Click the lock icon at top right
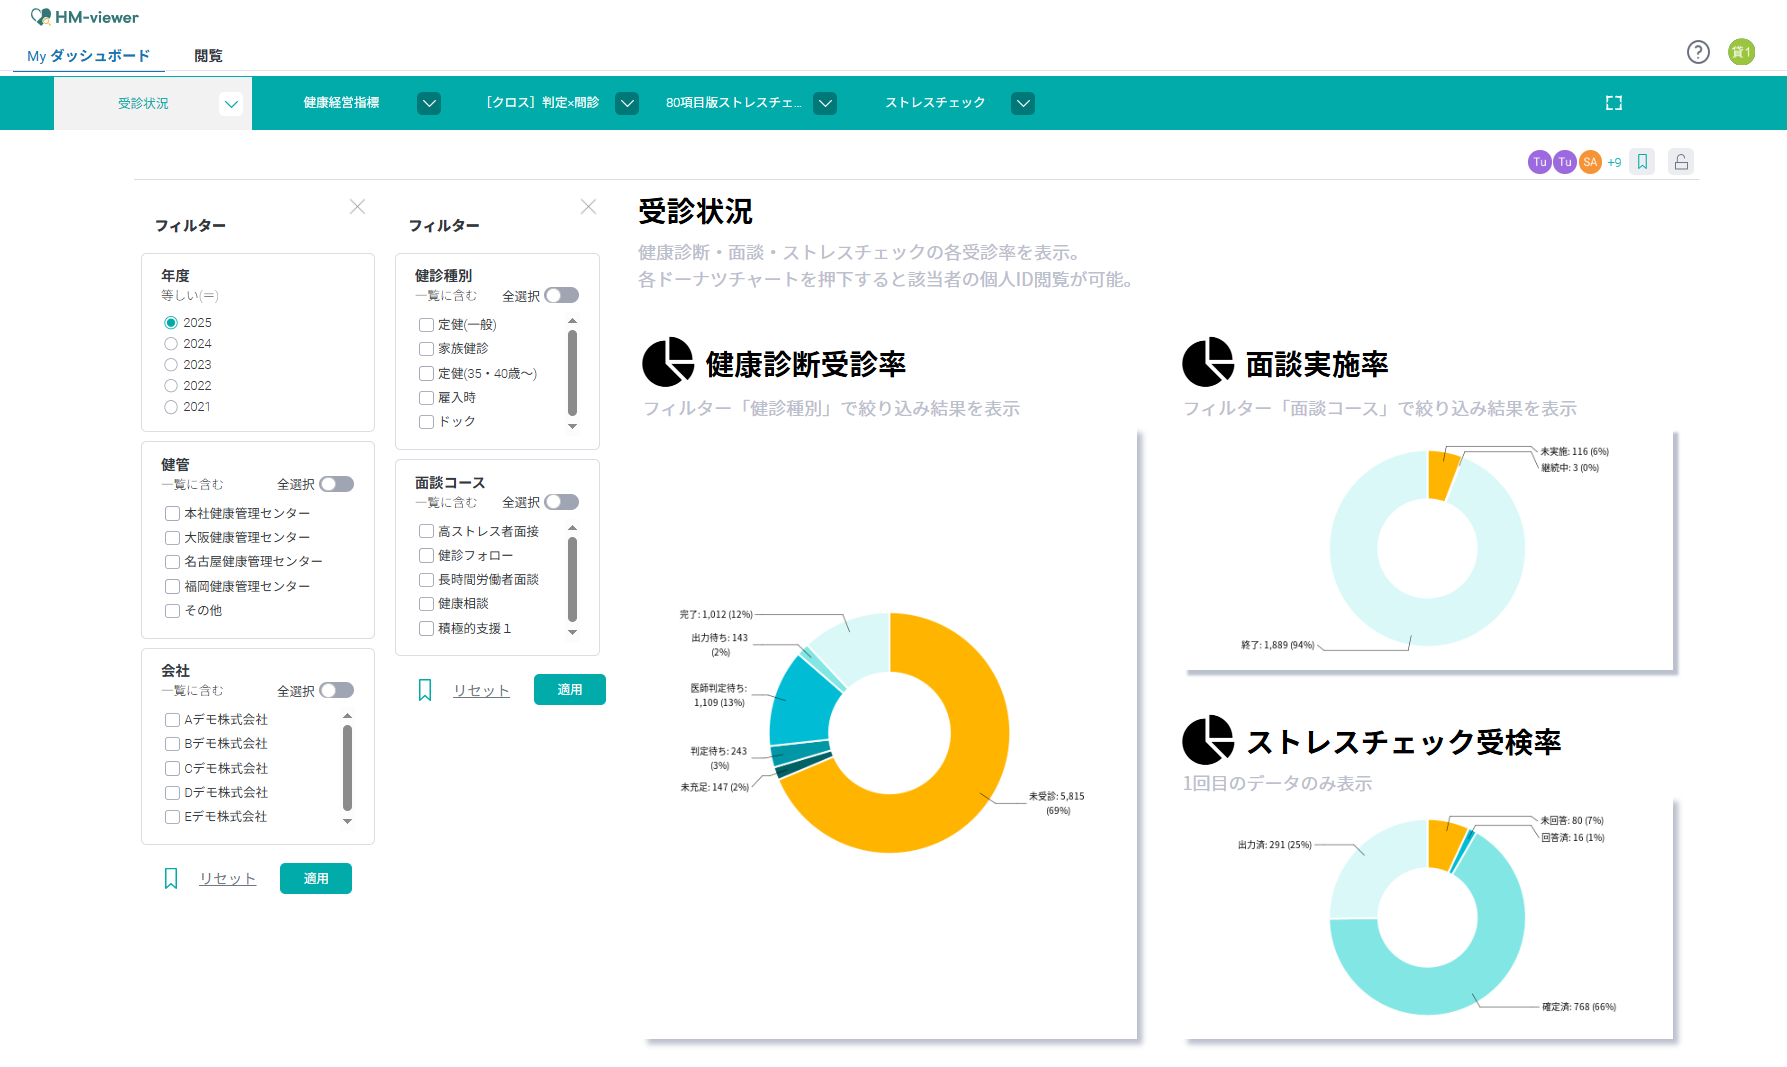 click(x=1681, y=162)
